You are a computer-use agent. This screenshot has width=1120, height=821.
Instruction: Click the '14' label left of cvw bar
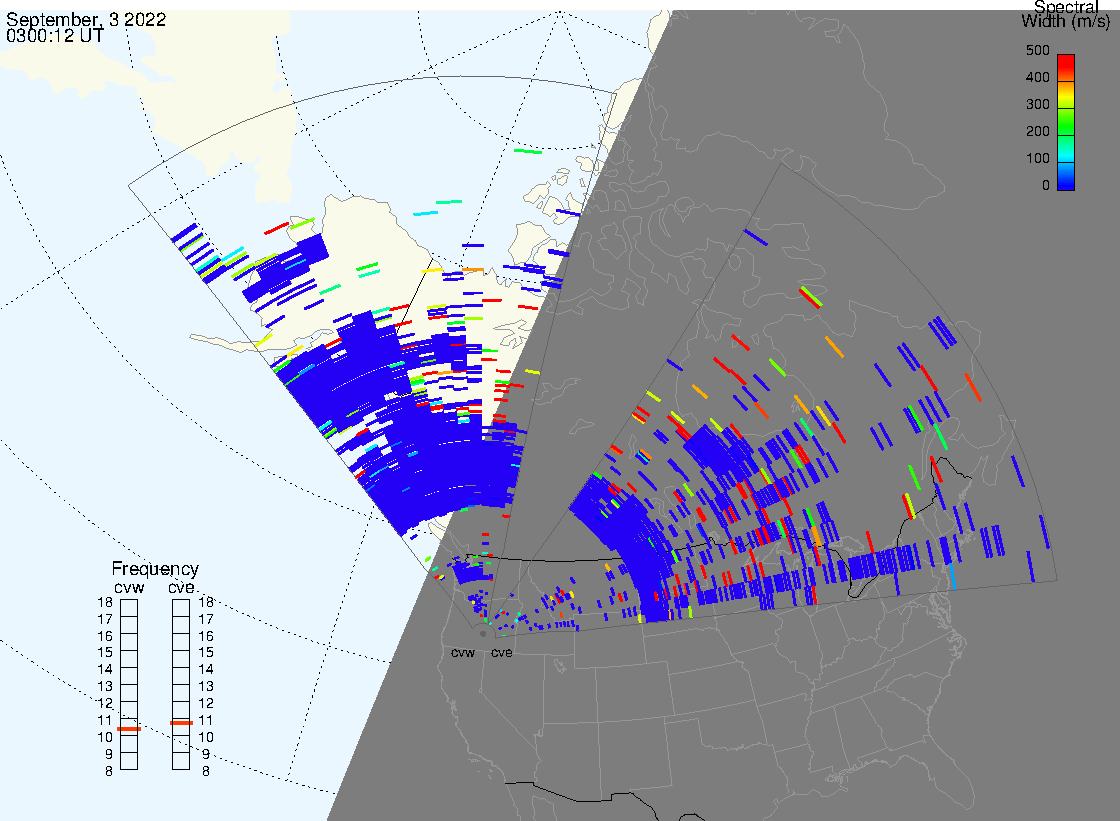tap(105, 670)
